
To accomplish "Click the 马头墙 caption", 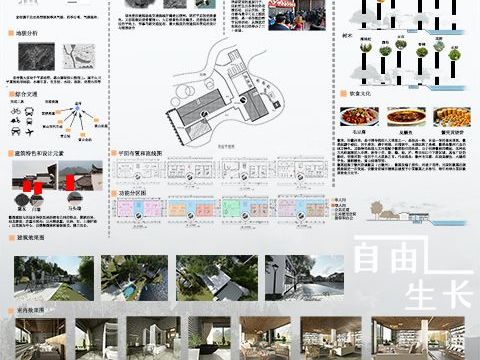I will pos(75,208).
